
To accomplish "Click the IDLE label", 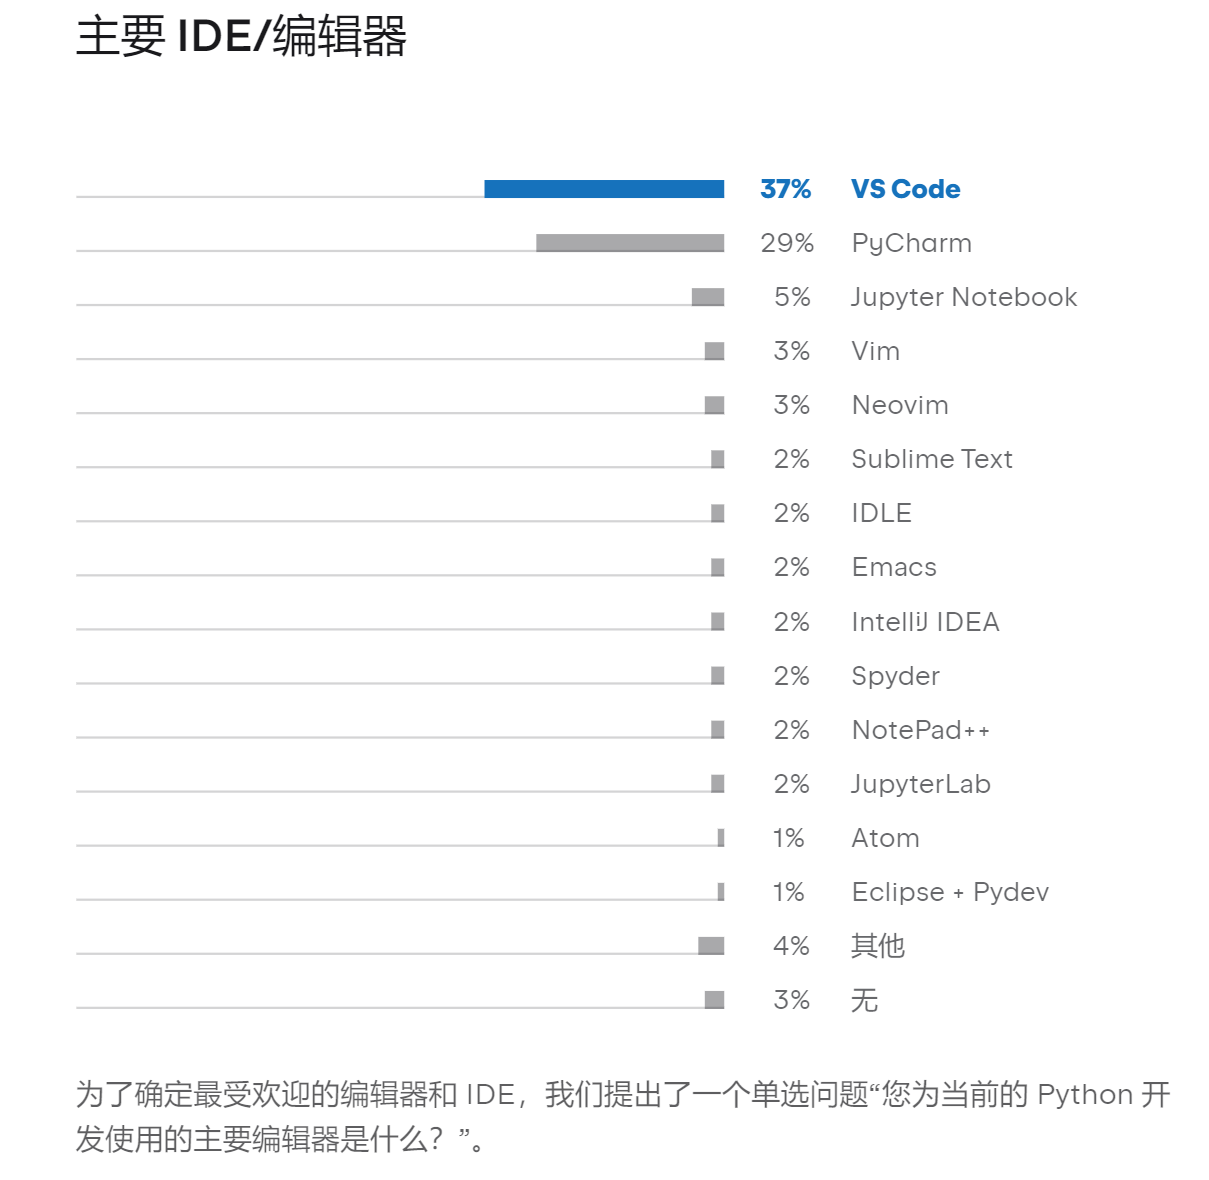I will (x=881, y=513).
